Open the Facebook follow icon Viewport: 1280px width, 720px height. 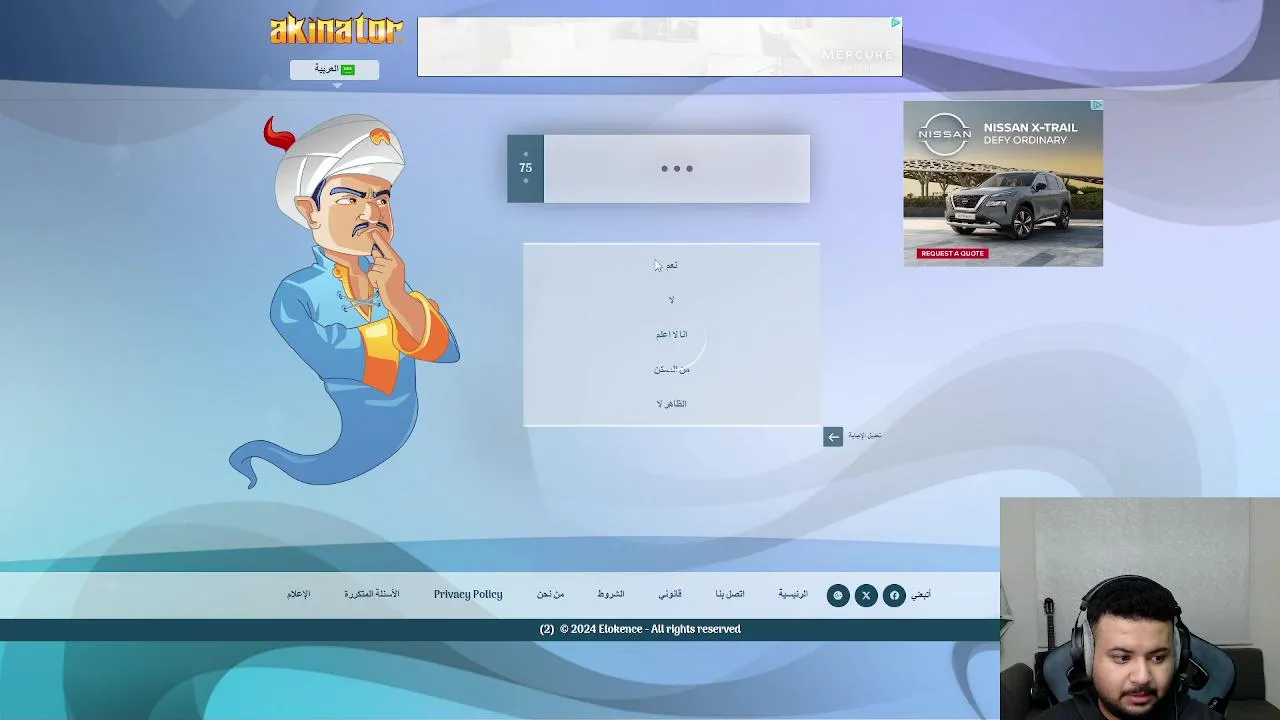click(894, 595)
